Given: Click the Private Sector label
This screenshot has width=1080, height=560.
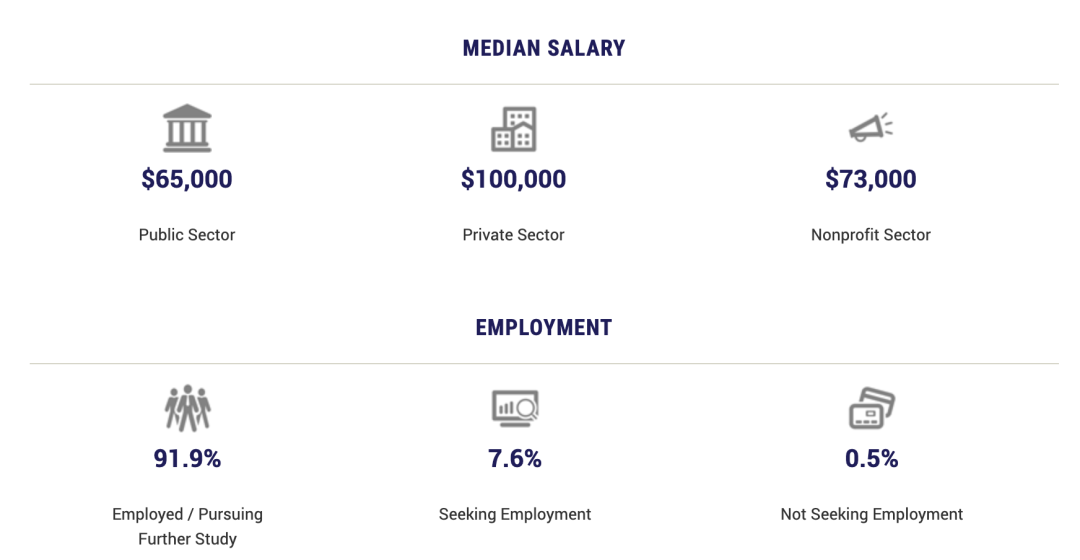Looking at the screenshot, I should coord(513,235).
